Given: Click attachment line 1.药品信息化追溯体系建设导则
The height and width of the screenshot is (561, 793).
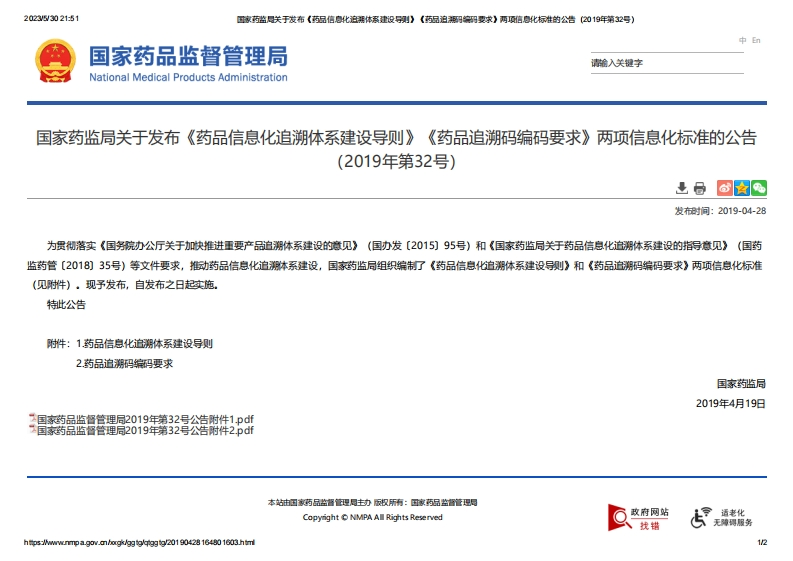Looking at the screenshot, I should pos(144,344).
